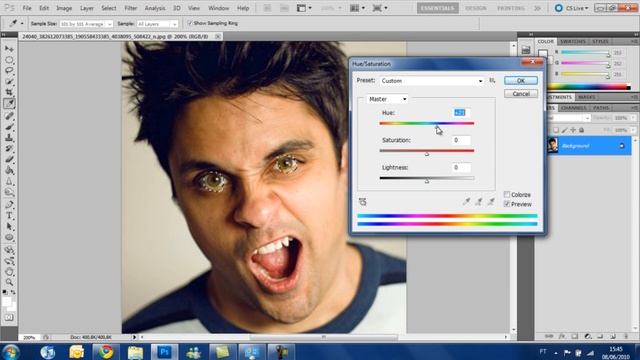Select the Pen tool
This screenshot has width=640, height=360.
click(x=9, y=204)
